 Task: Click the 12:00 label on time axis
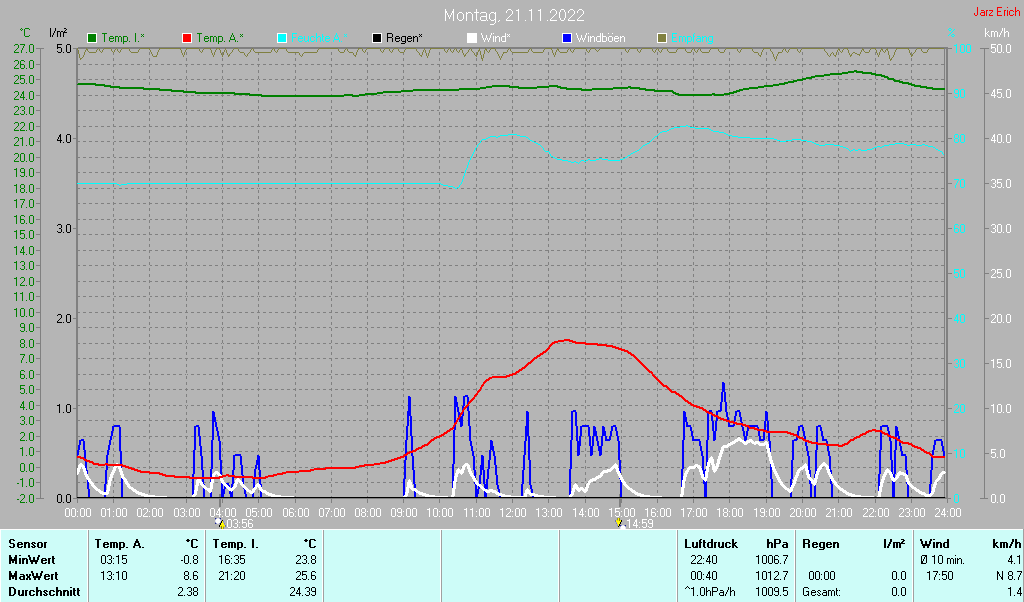click(512, 512)
